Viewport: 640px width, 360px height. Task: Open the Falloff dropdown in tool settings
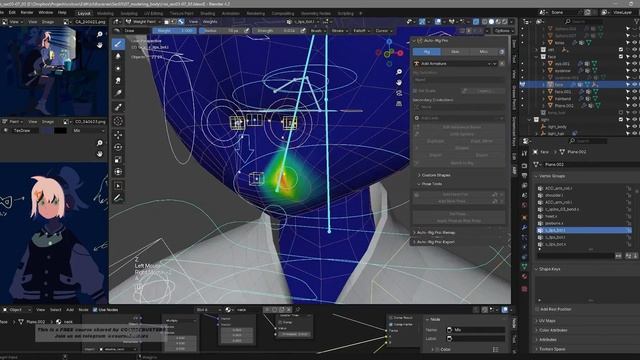point(362,31)
